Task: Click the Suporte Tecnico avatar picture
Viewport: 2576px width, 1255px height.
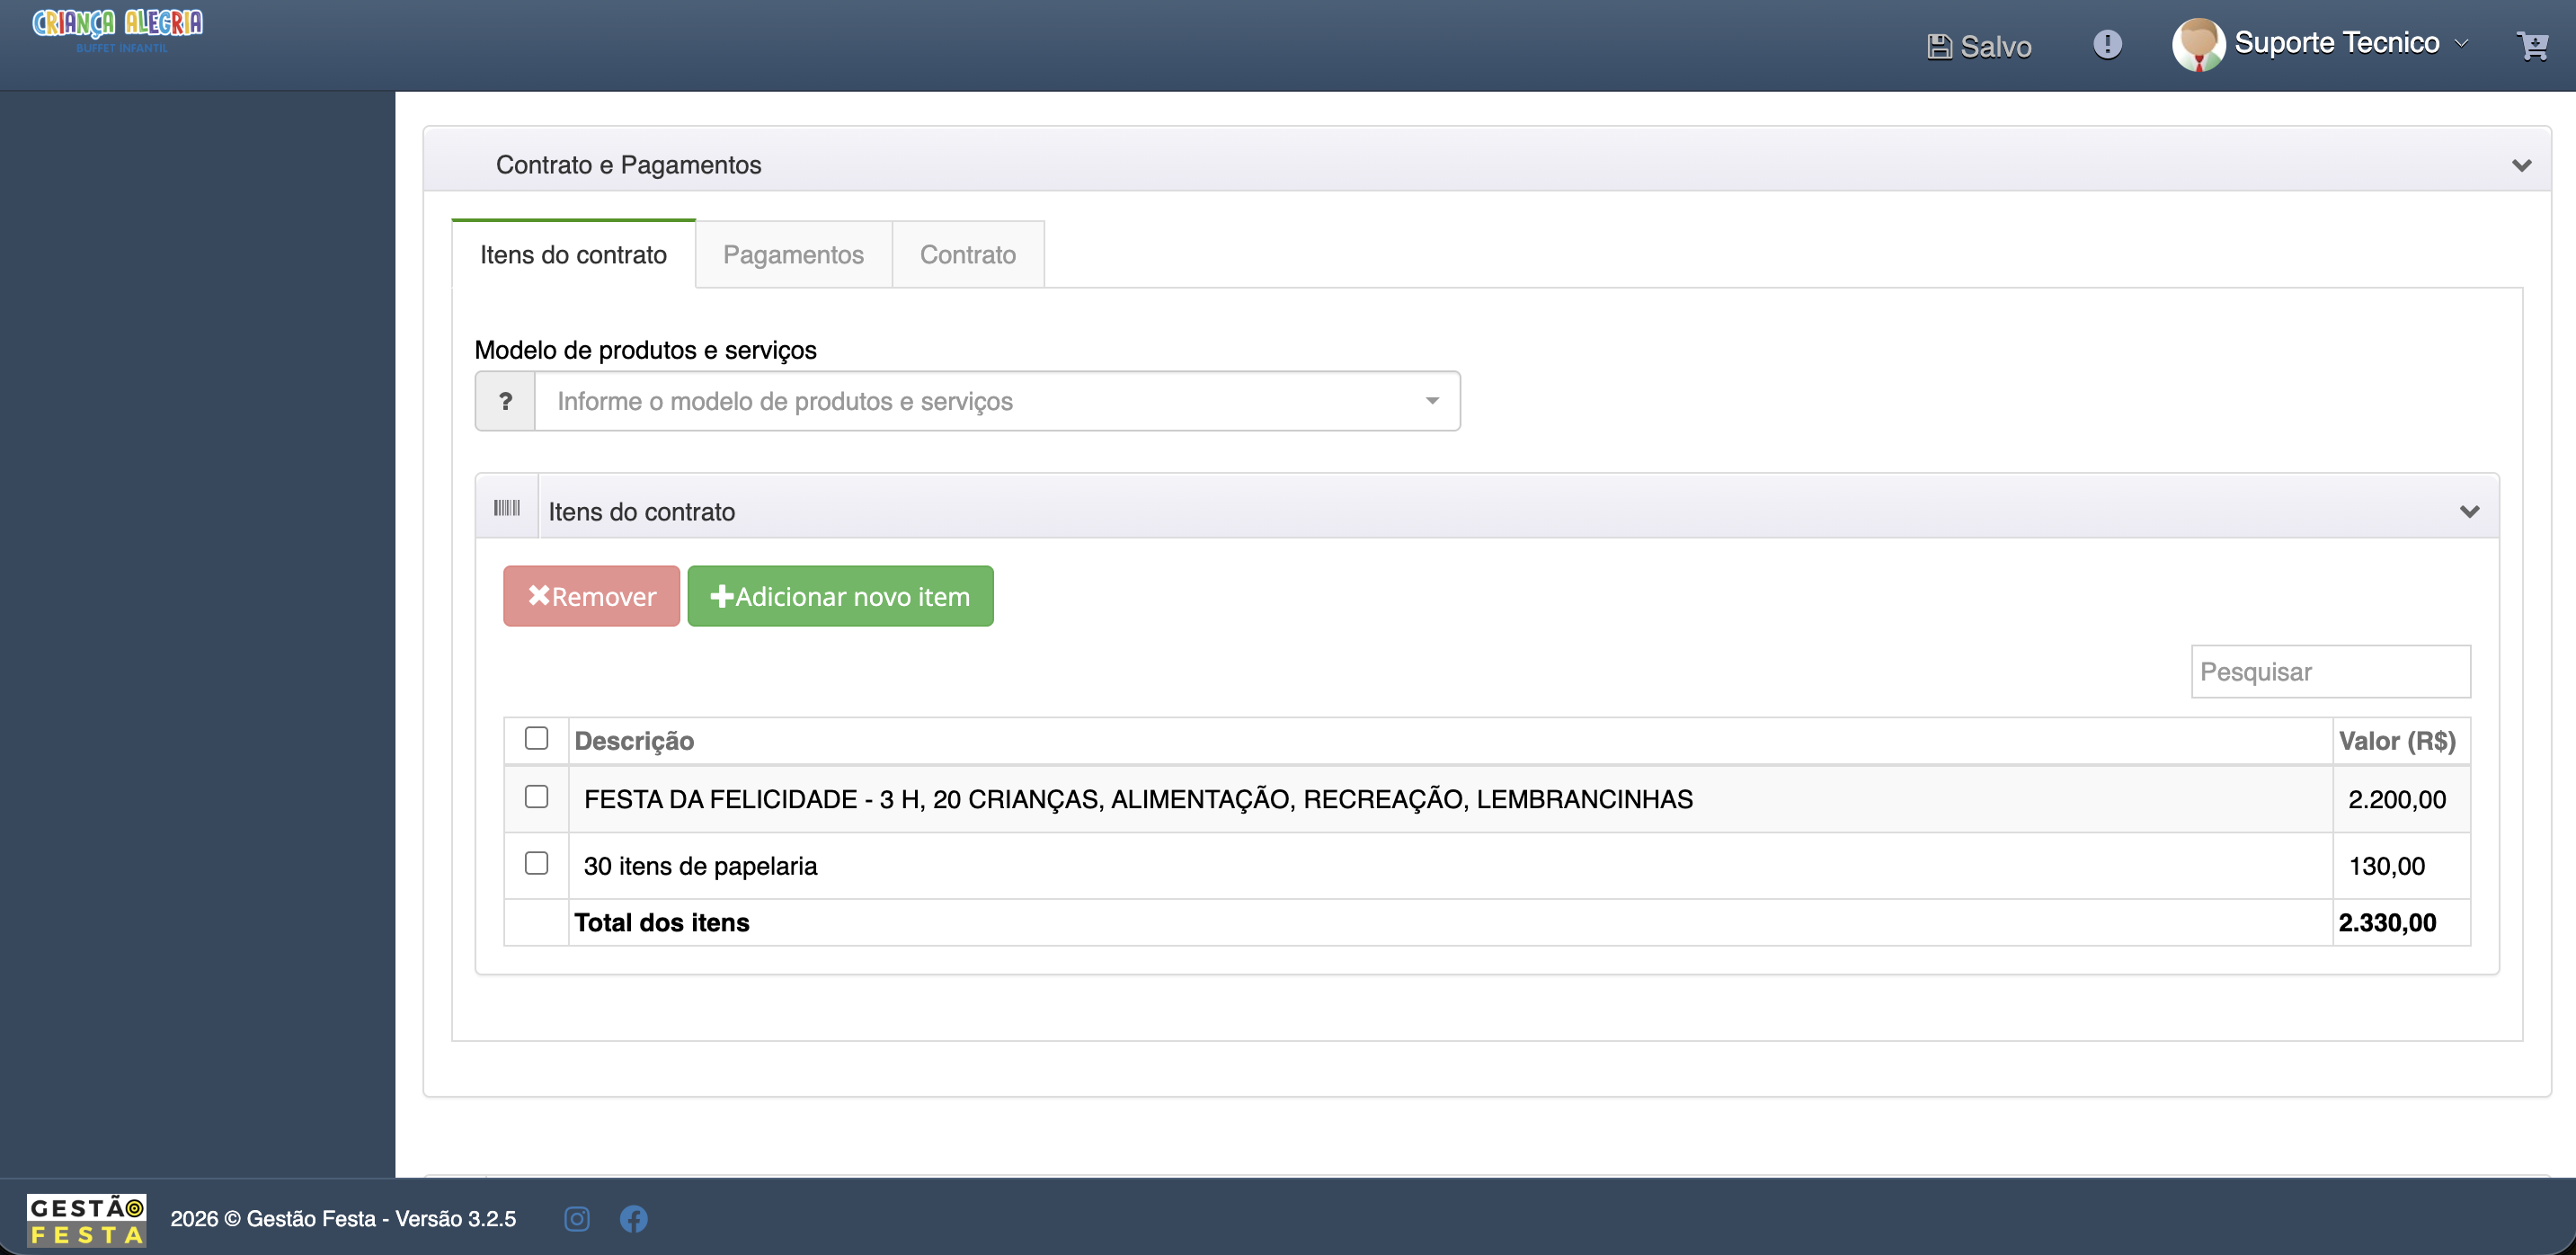Action: click(2198, 44)
